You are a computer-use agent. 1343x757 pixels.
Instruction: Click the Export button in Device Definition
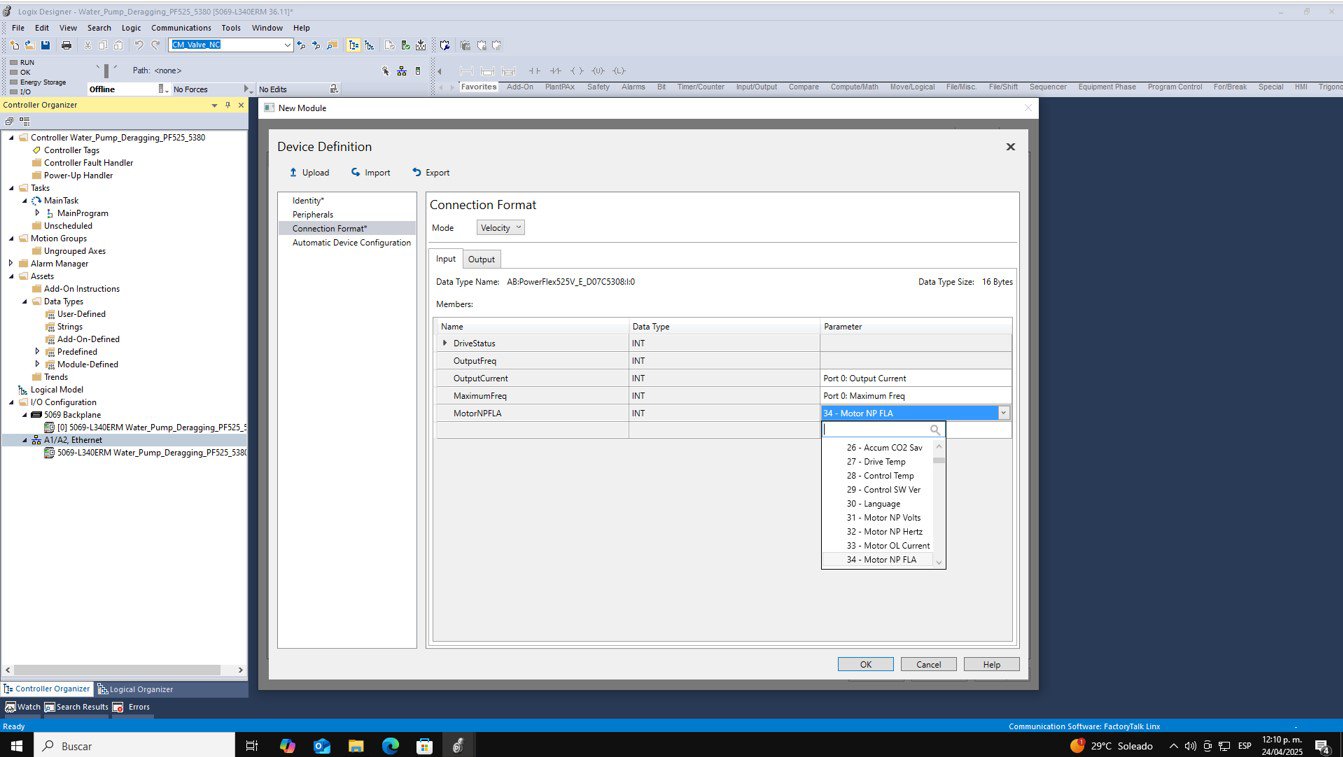click(x=431, y=172)
